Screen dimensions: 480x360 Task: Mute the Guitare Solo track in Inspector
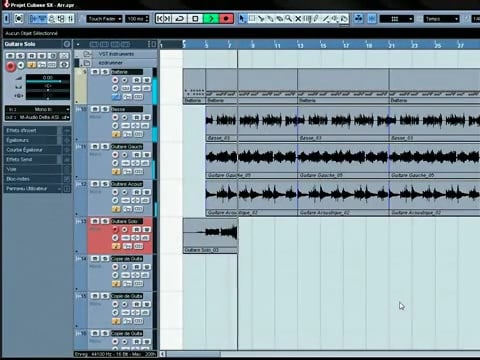10,56
